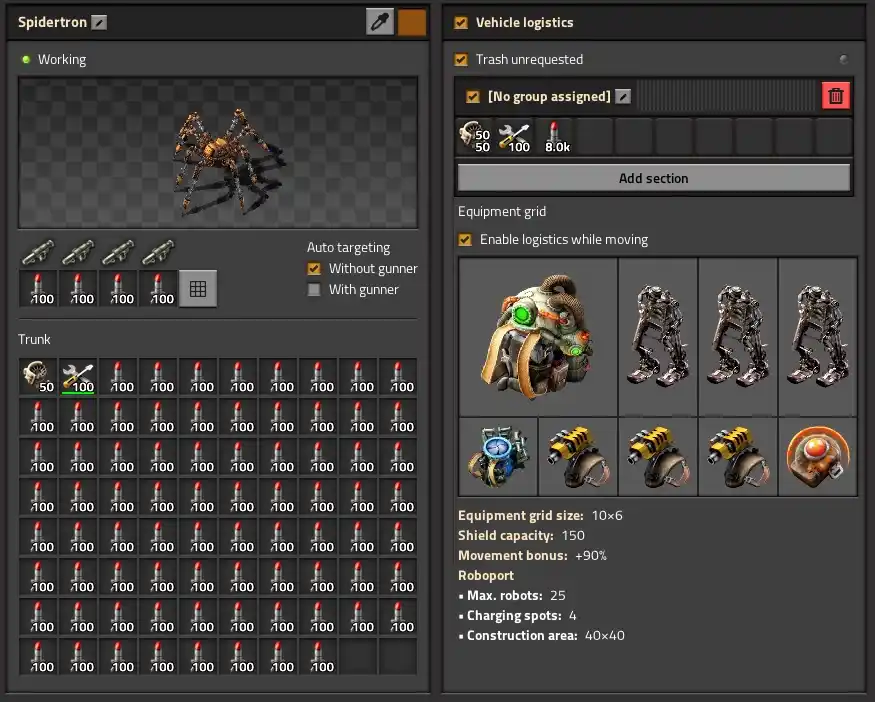
Task: Edit the logistic group name pencil icon
Action: [623, 97]
